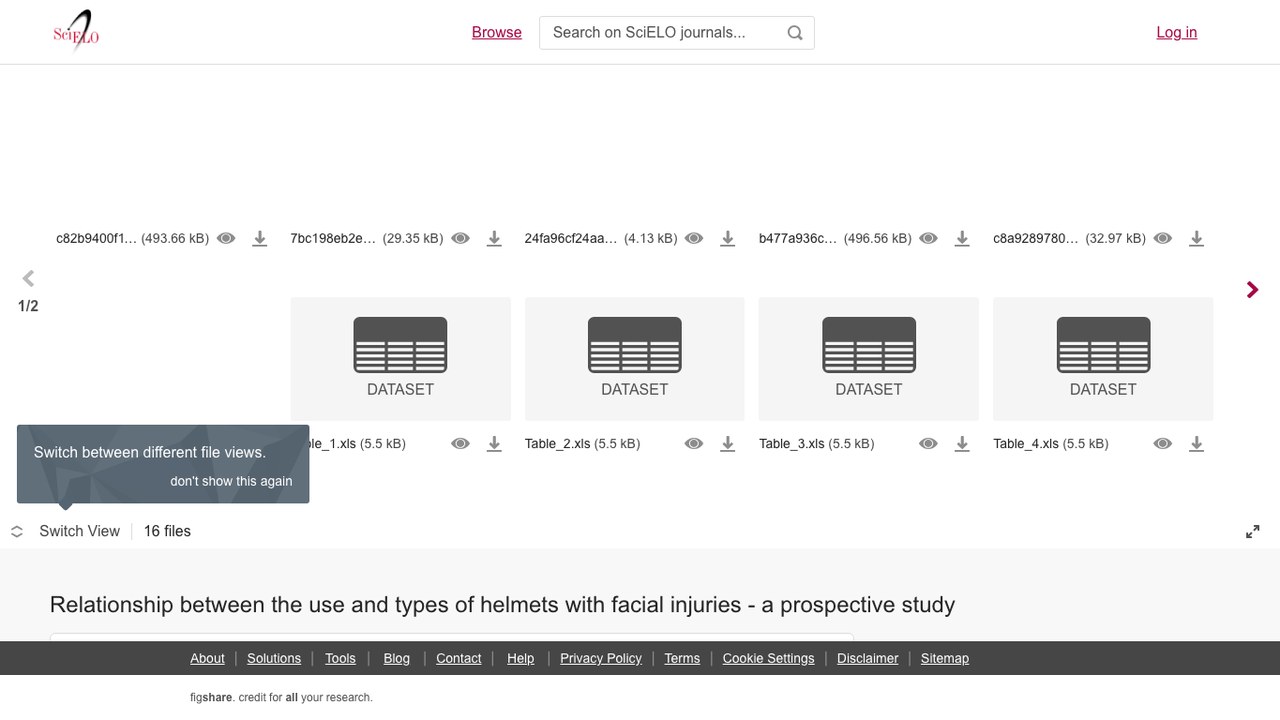Show preview of Table_3.xls
This screenshot has height=720, width=1280.
(x=929, y=444)
